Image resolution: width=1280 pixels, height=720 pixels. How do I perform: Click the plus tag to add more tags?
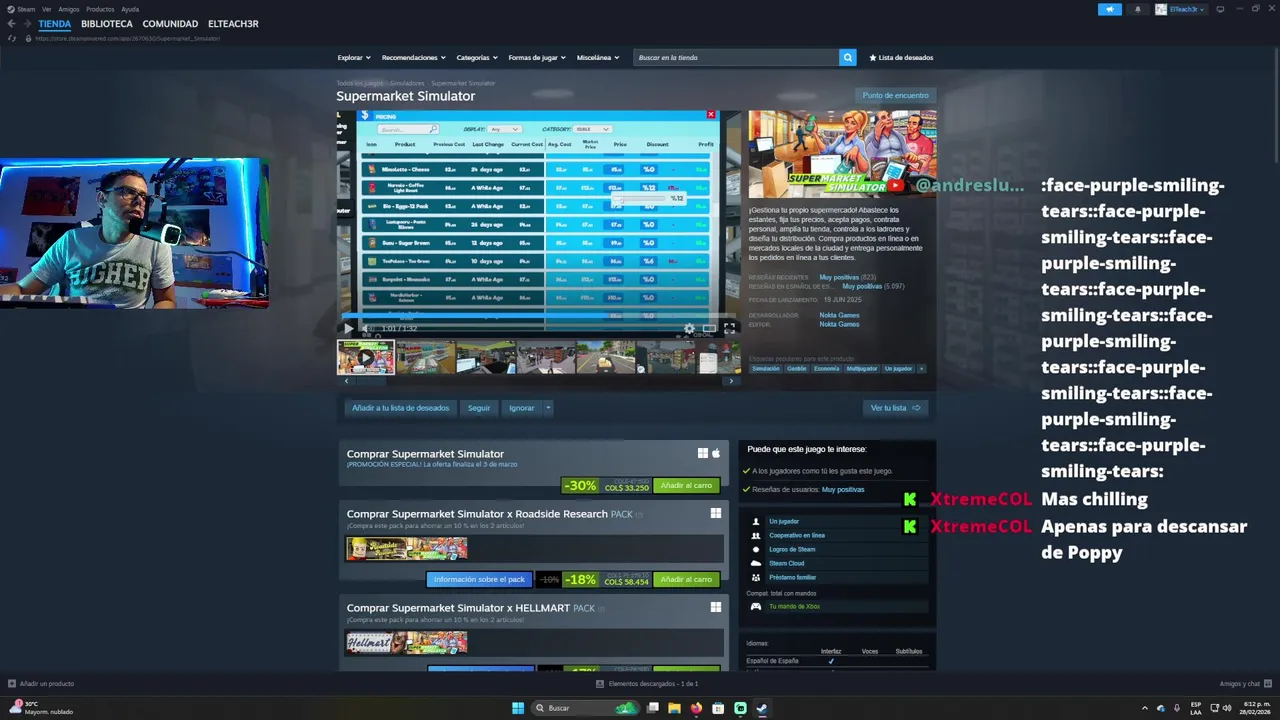tap(921, 368)
